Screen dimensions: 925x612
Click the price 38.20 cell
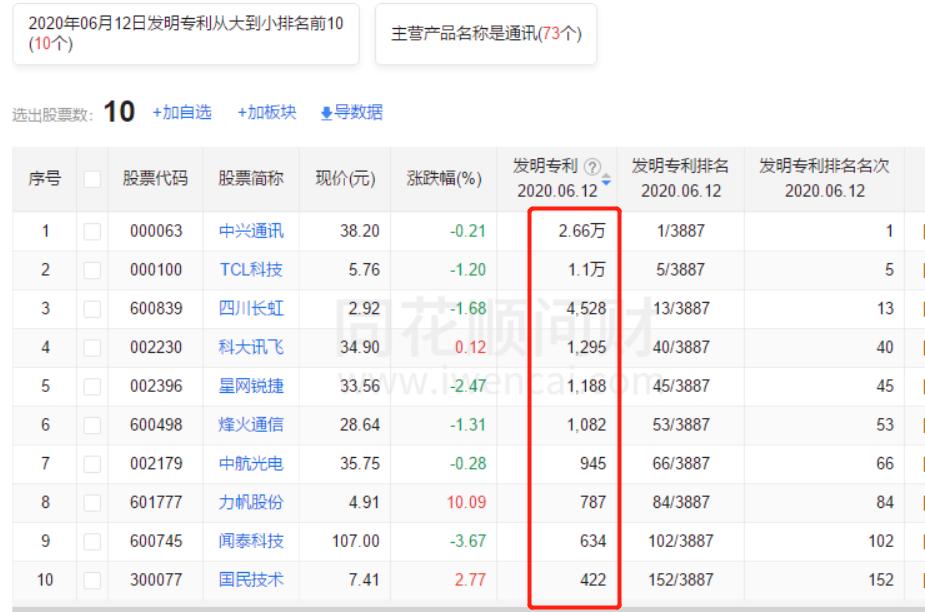pos(360,231)
